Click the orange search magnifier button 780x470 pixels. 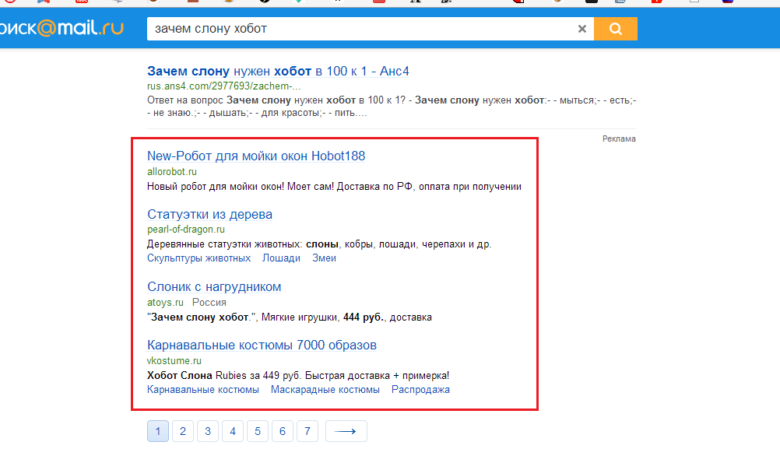[x=616, y=29]
